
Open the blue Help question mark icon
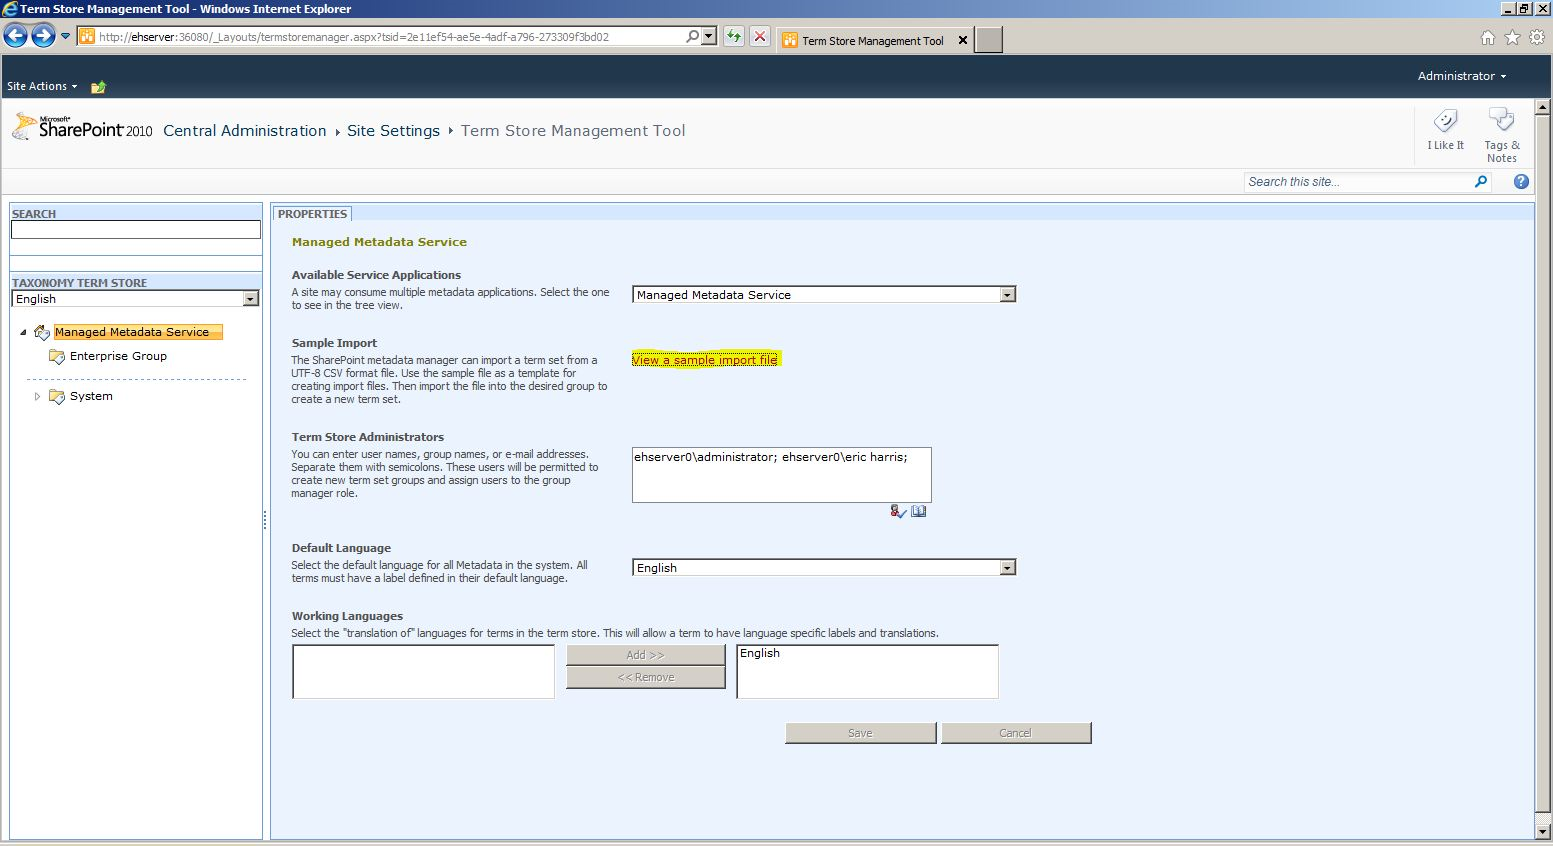[1521, 182]
